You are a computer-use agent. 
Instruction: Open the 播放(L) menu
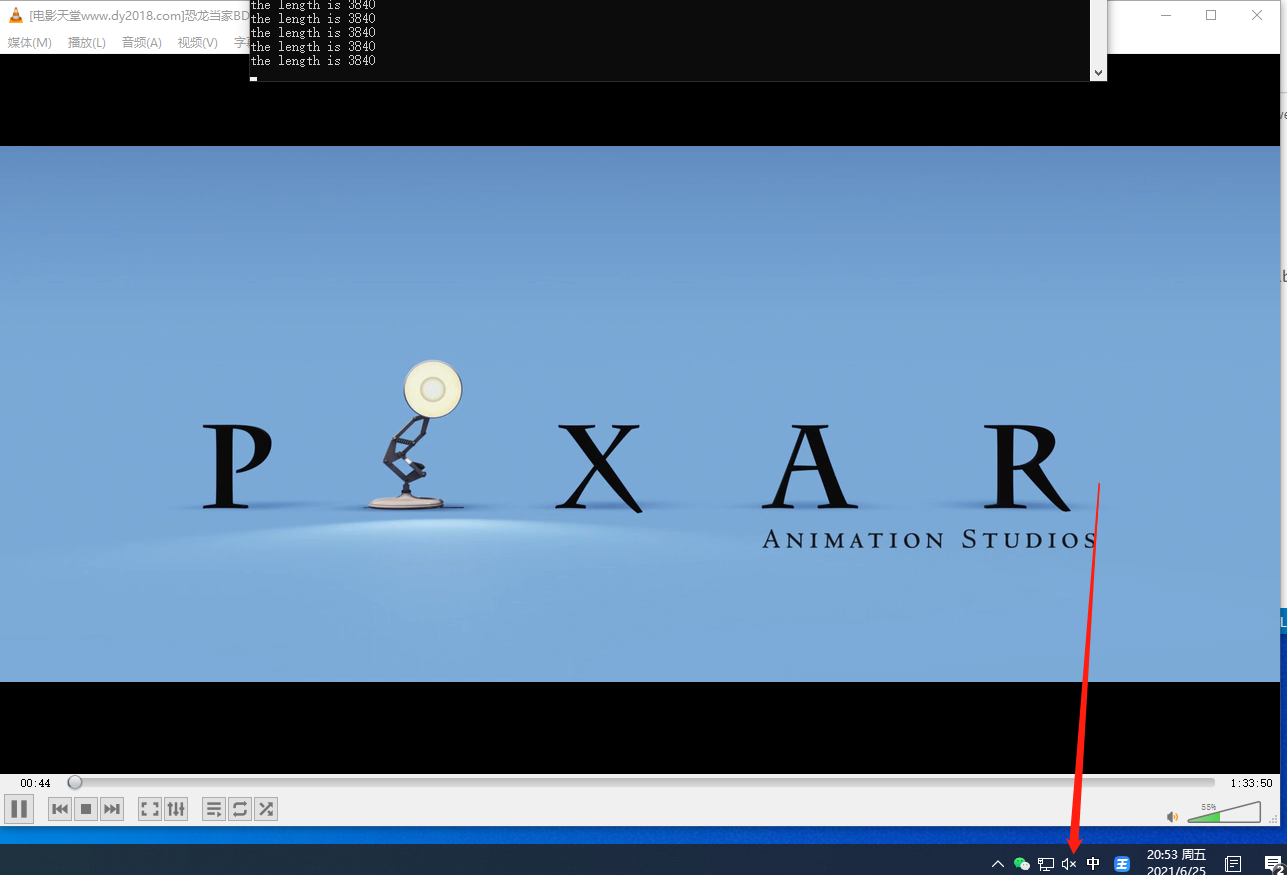pyautogui.click(x=87, y=42)
